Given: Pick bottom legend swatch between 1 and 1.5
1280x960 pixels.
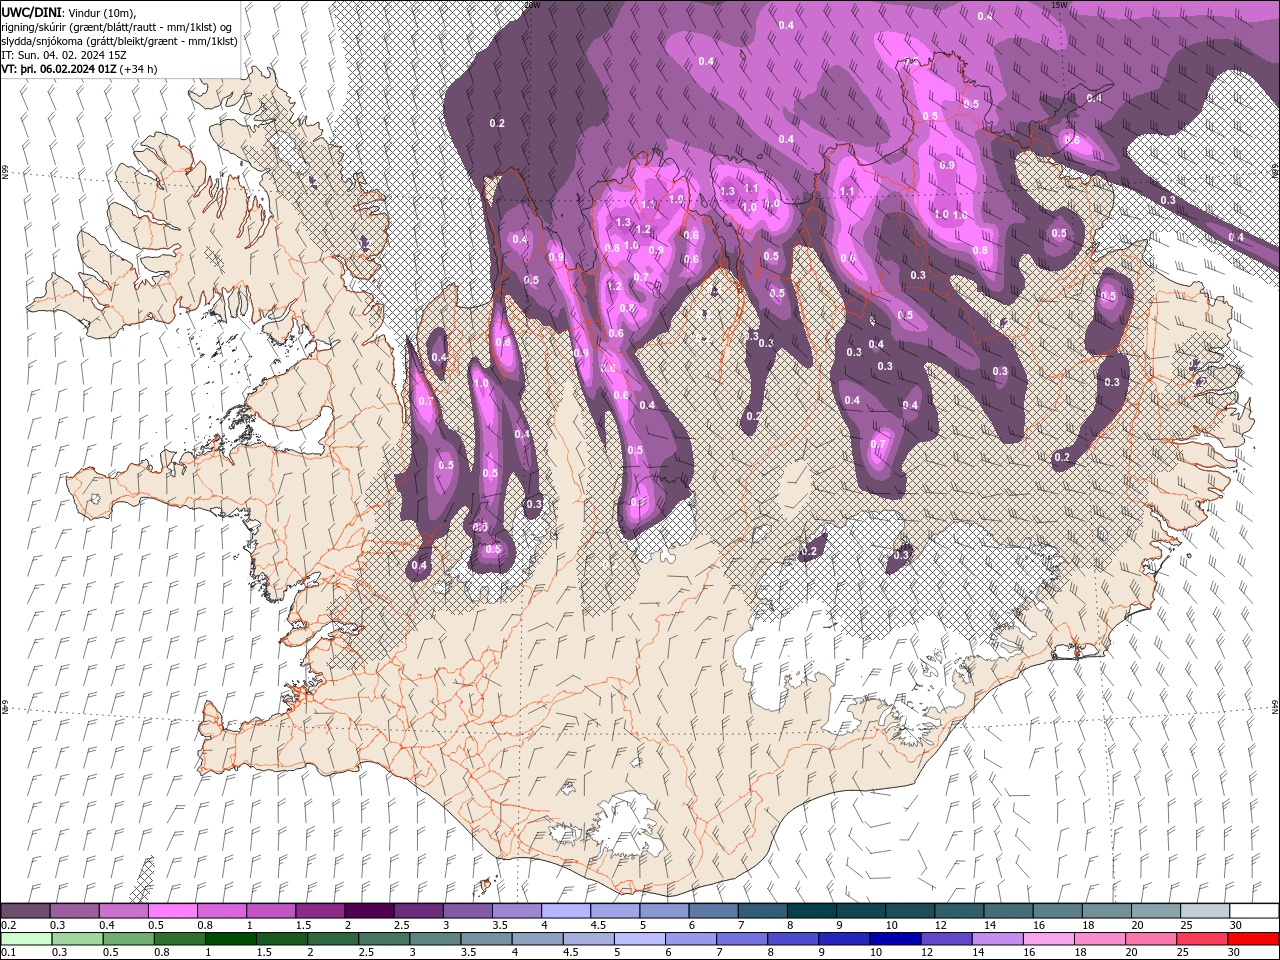Looking at the screenshot, I should pos(230,938).
